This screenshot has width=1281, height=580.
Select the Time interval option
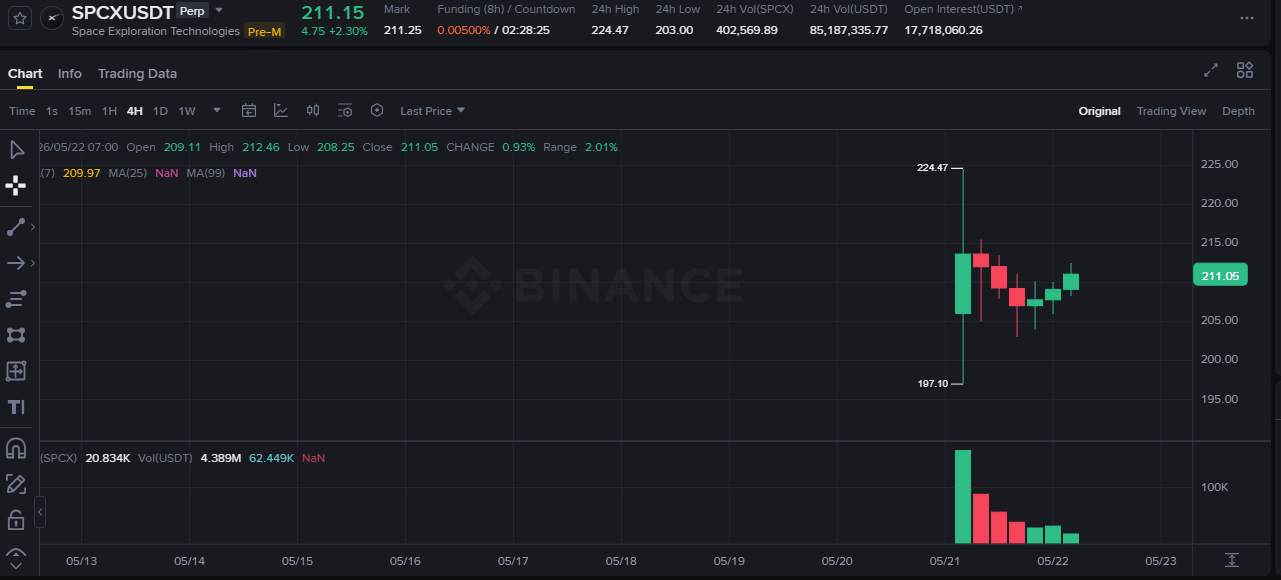tap(22, 111)
